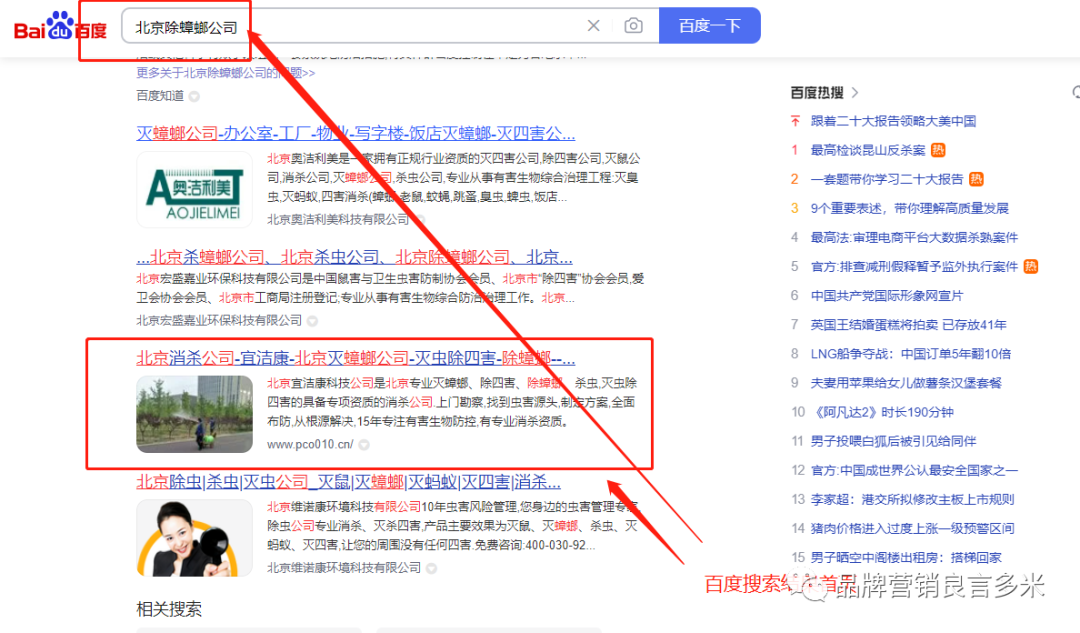Screen dimensions: 1080x633
Task: Click 热 badge beside 一套题带你学习二十大报告
Action: click(976, 179)
